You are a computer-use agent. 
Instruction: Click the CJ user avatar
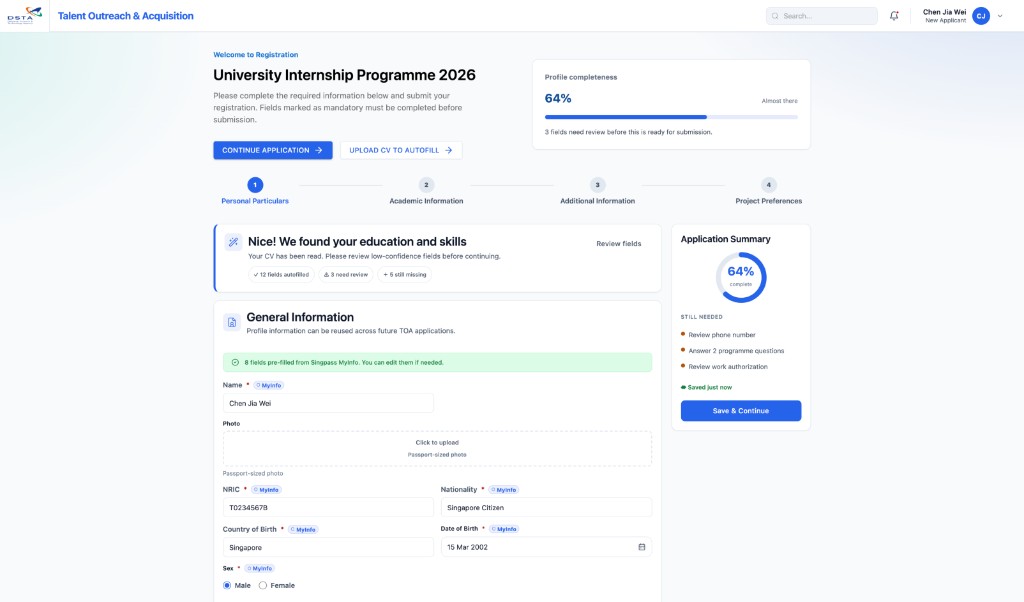click(x=980, y=16)
